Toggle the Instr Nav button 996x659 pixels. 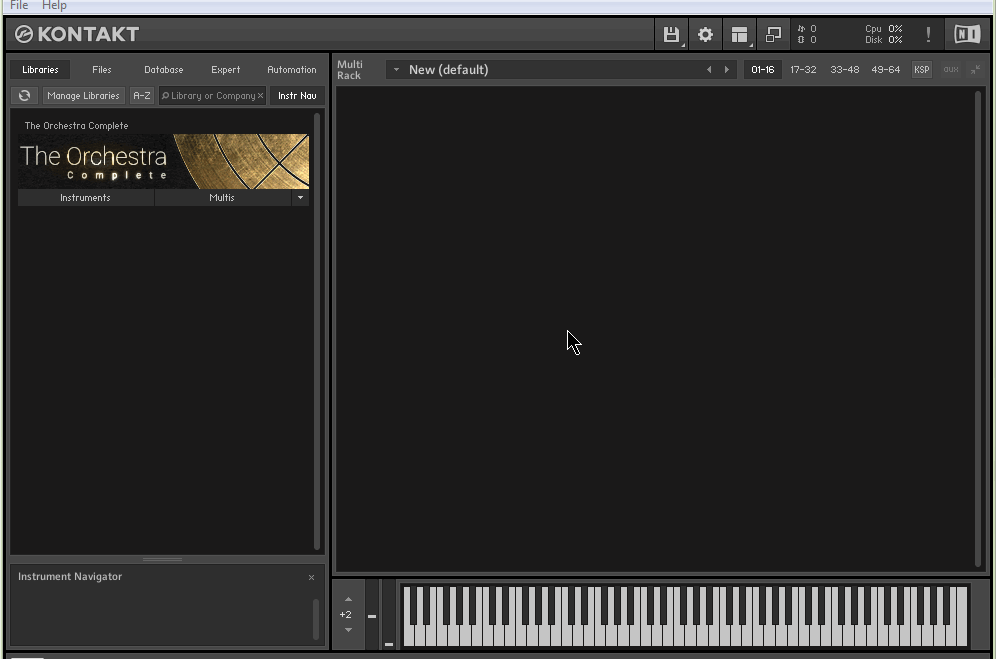pos(297,95)
